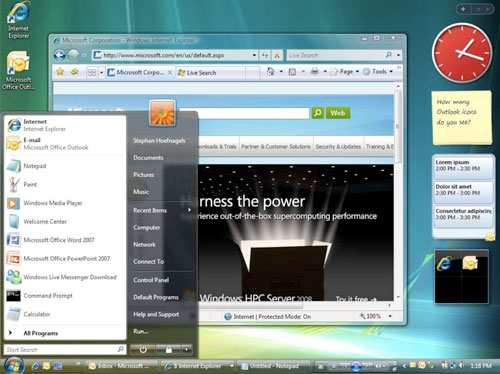
Task: Click the Start orb on taskbar
Action: pyautogui.click(x=13, y=366)
